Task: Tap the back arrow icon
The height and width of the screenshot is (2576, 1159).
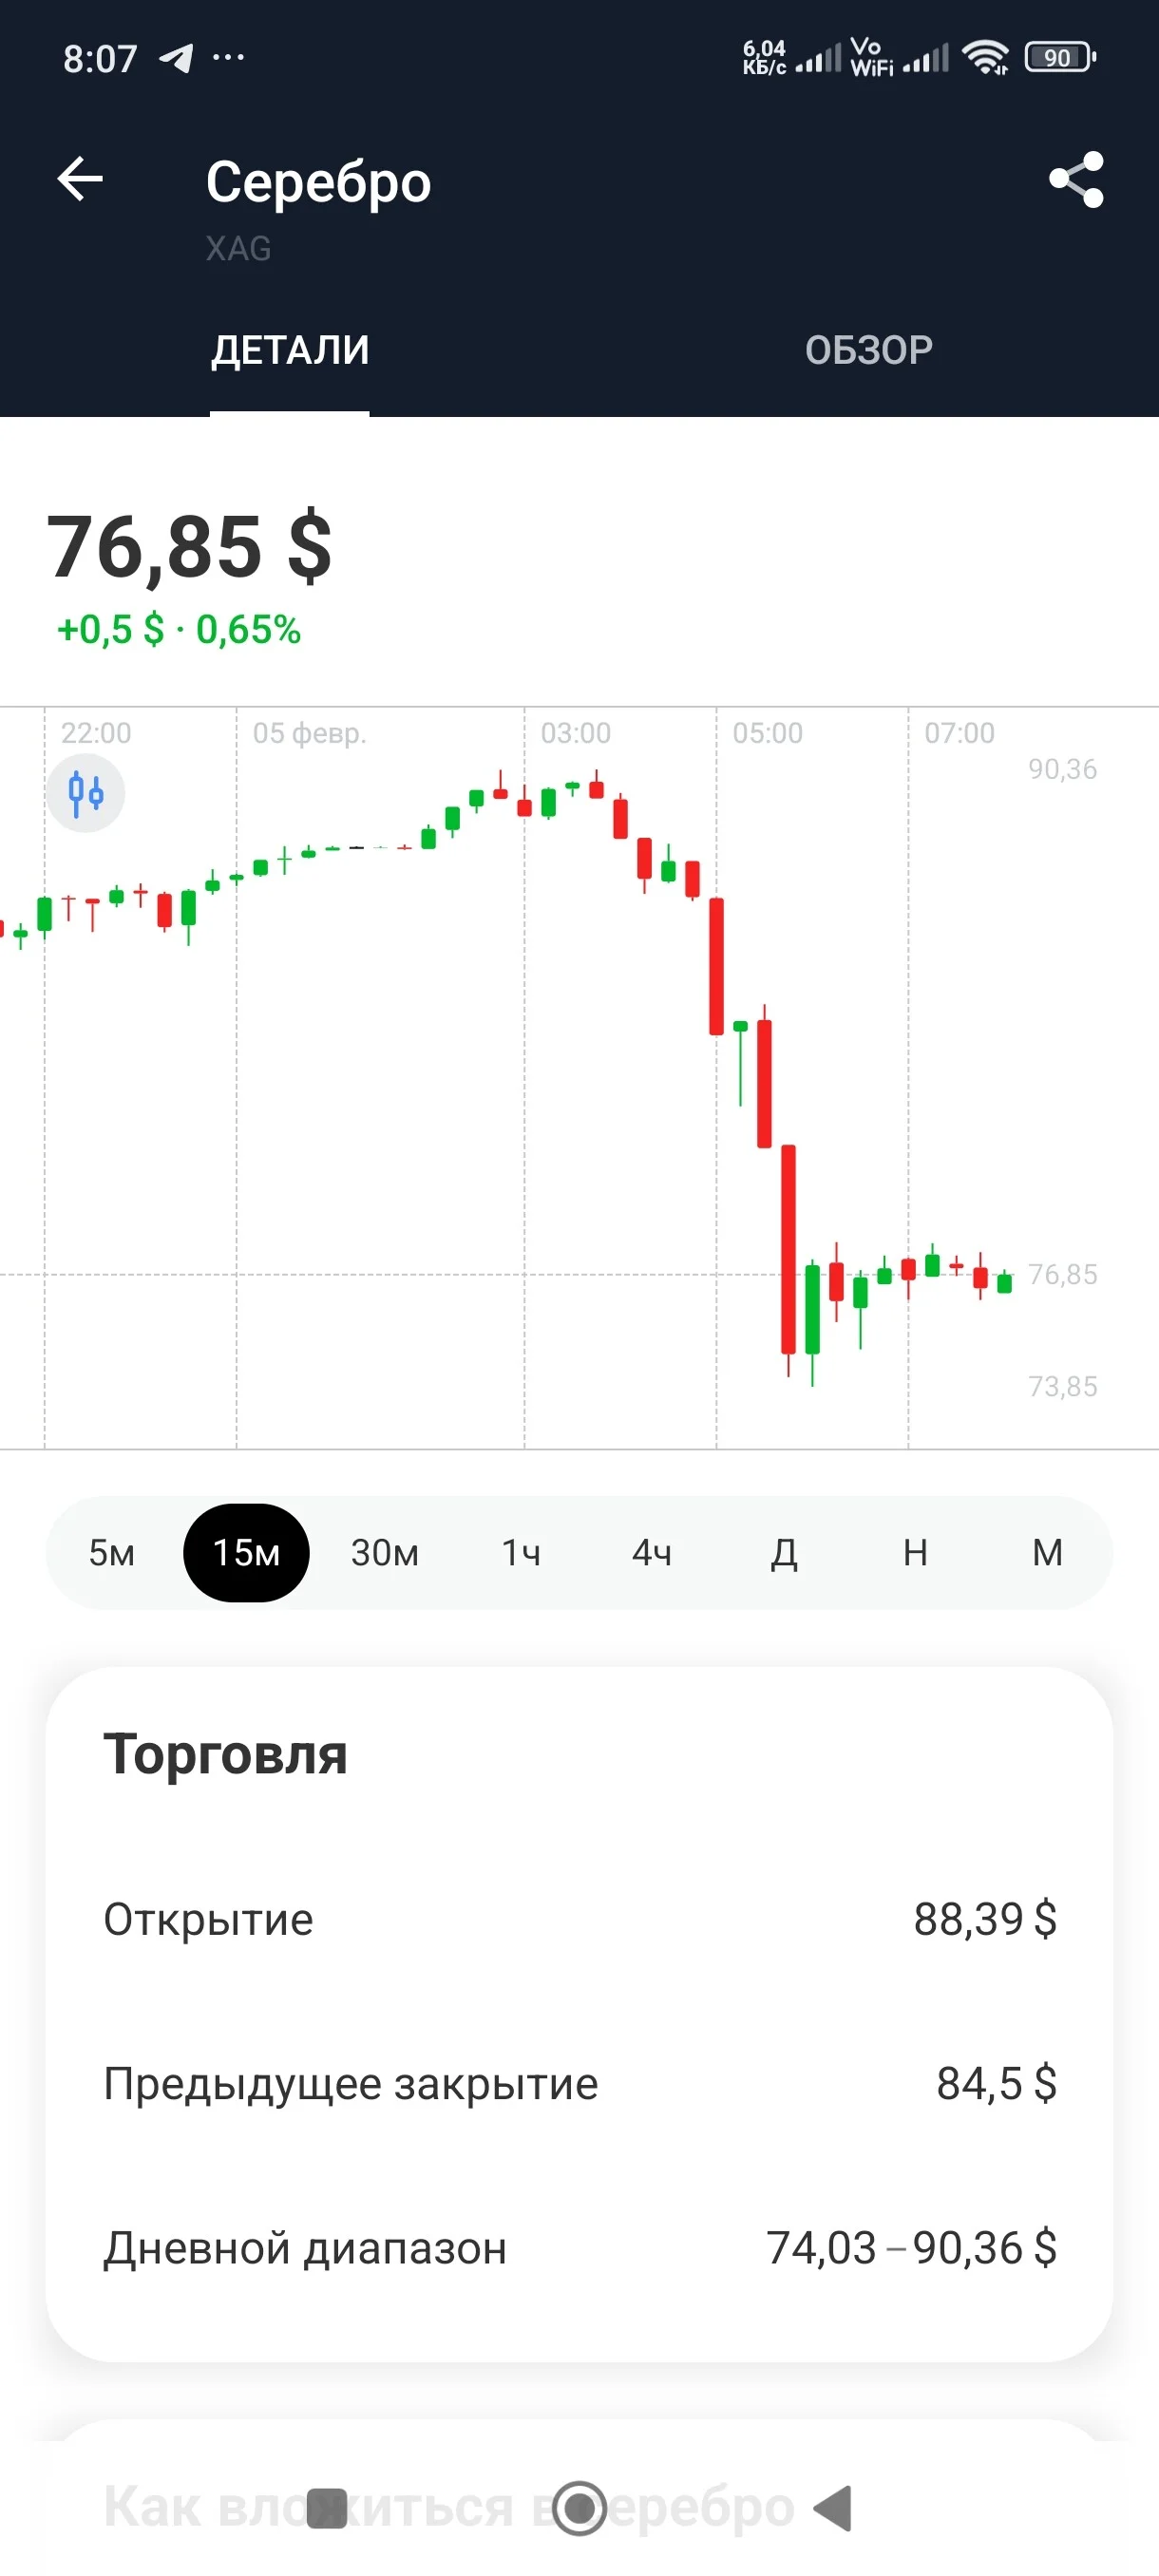Action: pyautogui.click(x=80, y=180)
